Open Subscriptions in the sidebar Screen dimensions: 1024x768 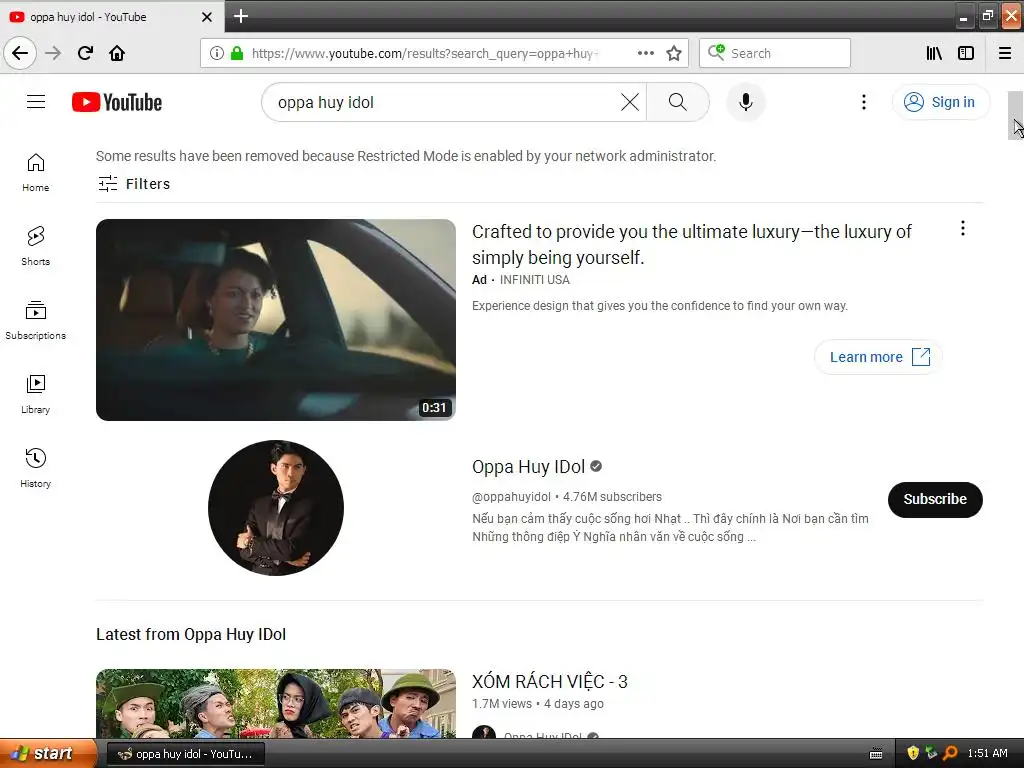35,320
